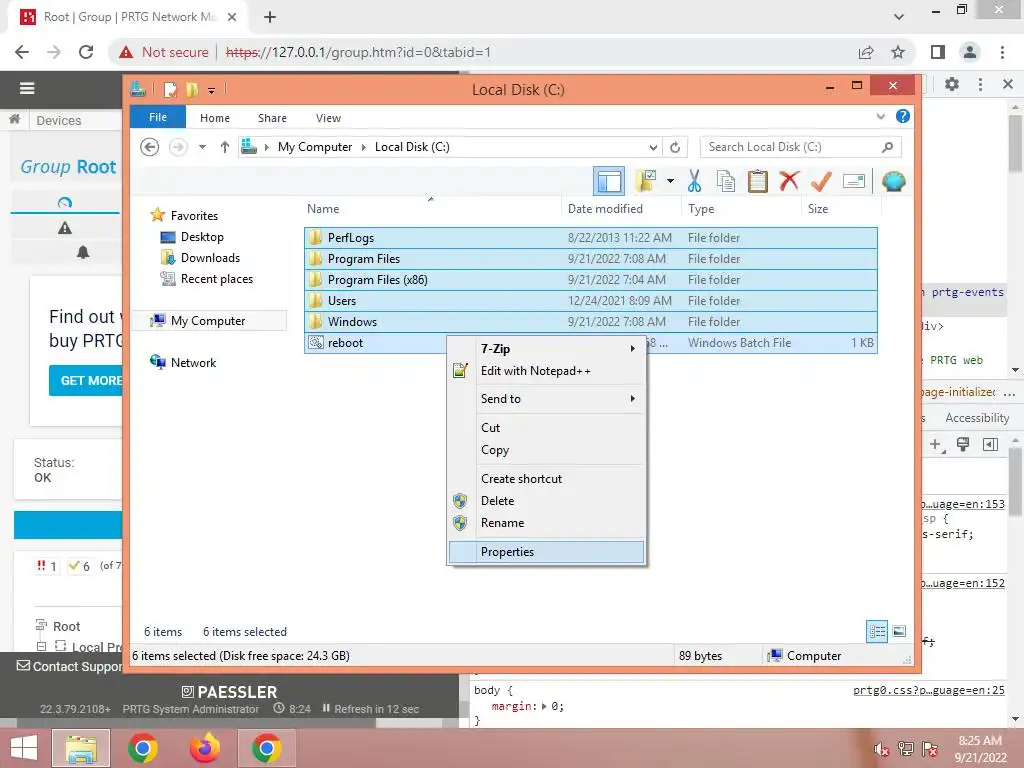Sort by the Name column header
Image resolution: width=1024 pixels, height=768 pixels.
431,208
